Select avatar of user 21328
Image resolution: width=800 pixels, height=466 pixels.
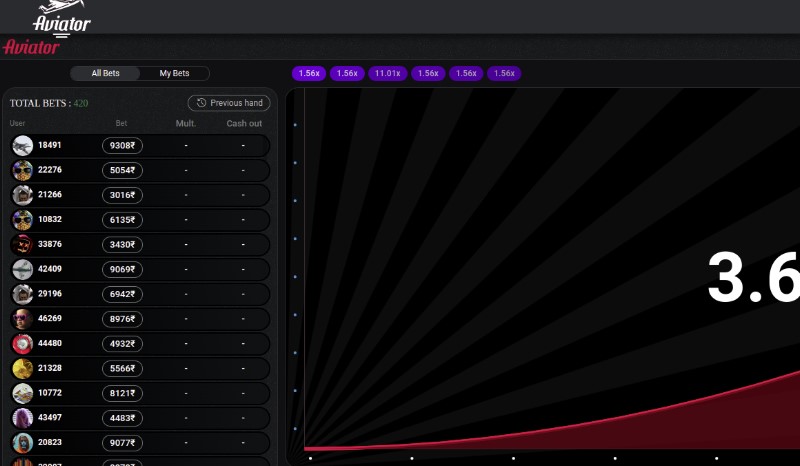[22, 369]
